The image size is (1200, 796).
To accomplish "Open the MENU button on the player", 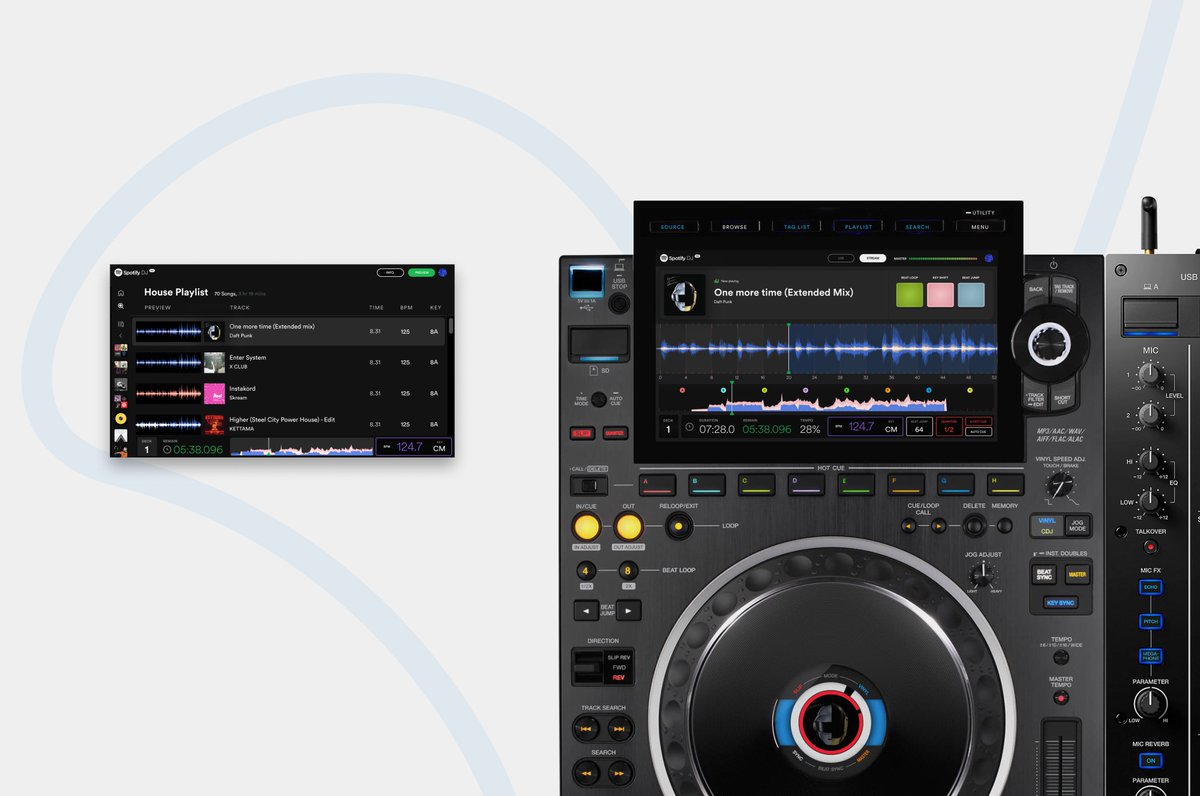I will (980, 227).
